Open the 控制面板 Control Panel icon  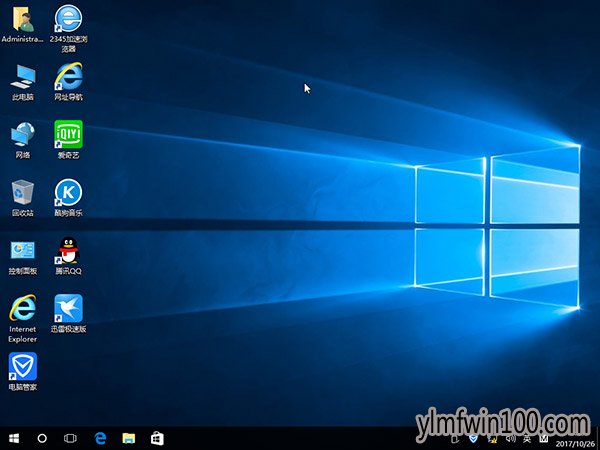coord(23,258)
